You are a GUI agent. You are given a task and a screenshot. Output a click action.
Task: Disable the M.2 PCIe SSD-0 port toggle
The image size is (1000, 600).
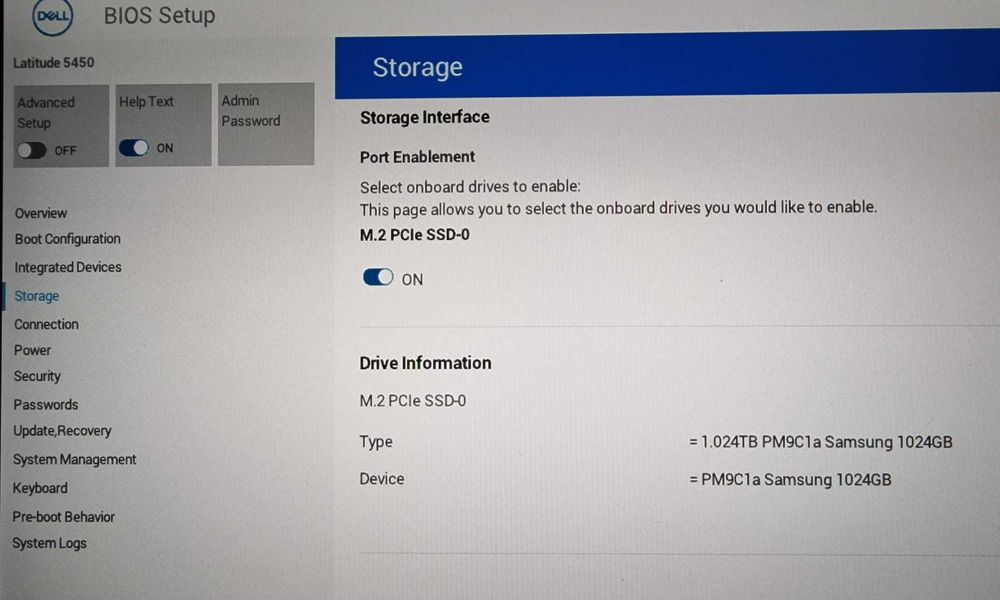click(x=378, y=278)
